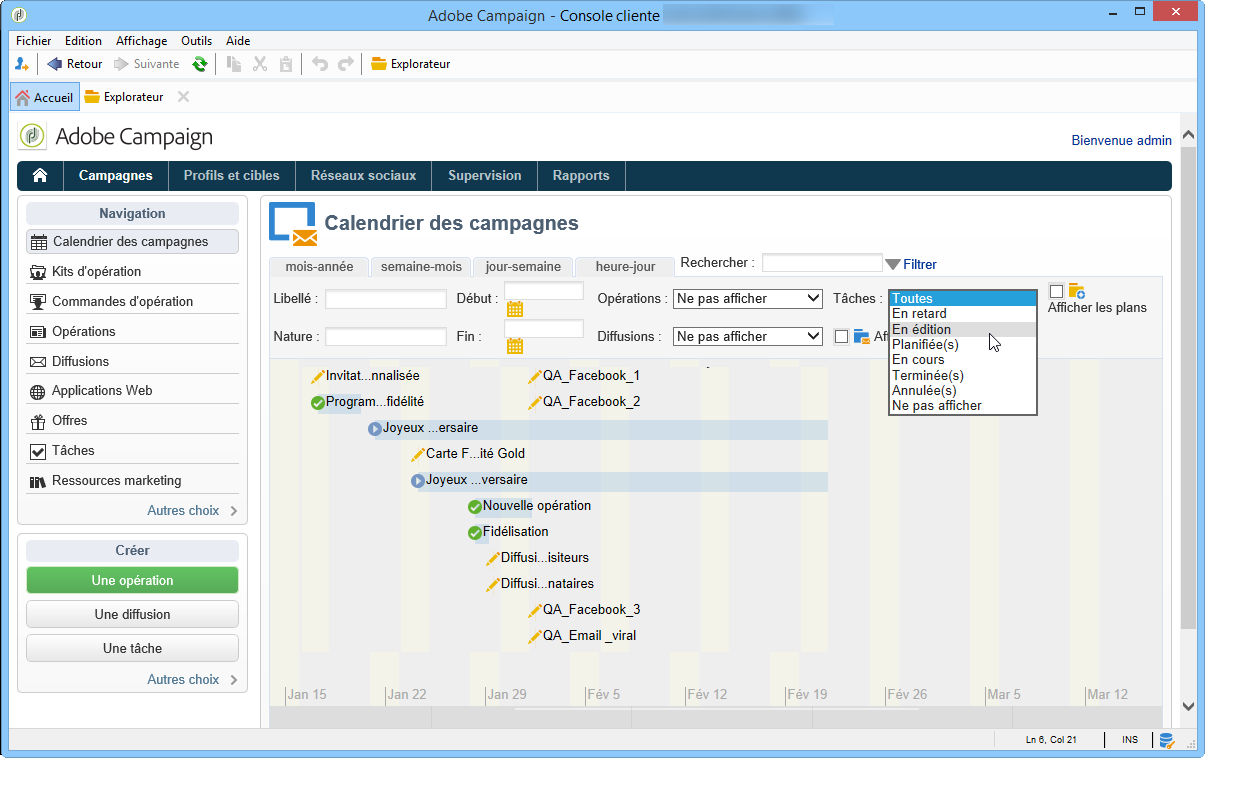Image resolution: width=1233 pixels, height=785 pixels.
Task: Click the Une diffusion button
Action: pos(132,615)
